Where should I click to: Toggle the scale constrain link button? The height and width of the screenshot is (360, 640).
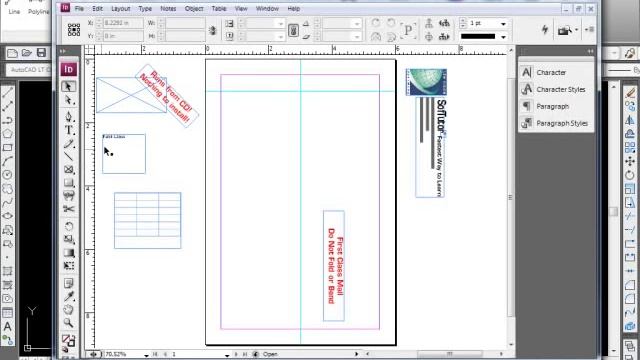pyautogui.click(x=293, y=30)
